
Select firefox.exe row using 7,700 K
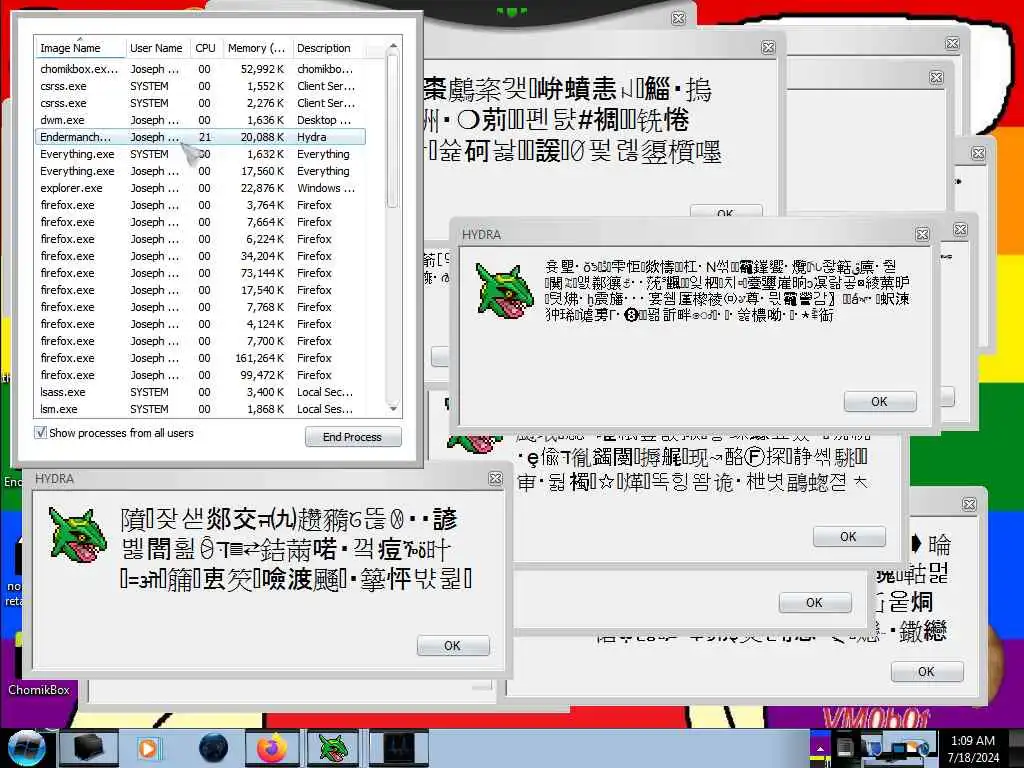tap(200, 340)
